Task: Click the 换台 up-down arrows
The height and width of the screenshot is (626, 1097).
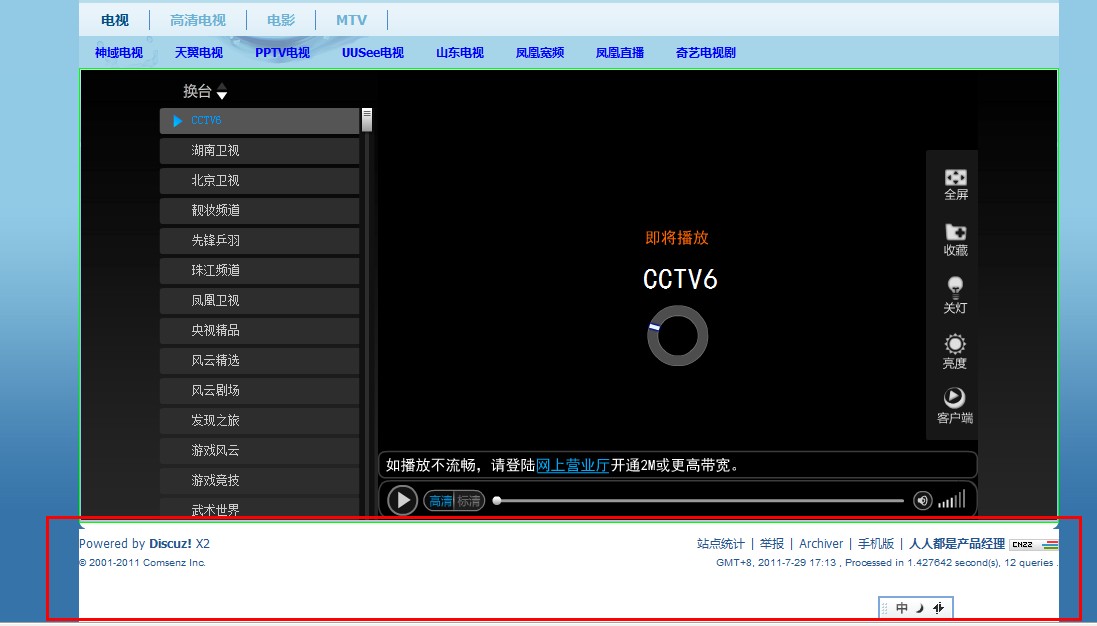Action: (x=222, y=92)
